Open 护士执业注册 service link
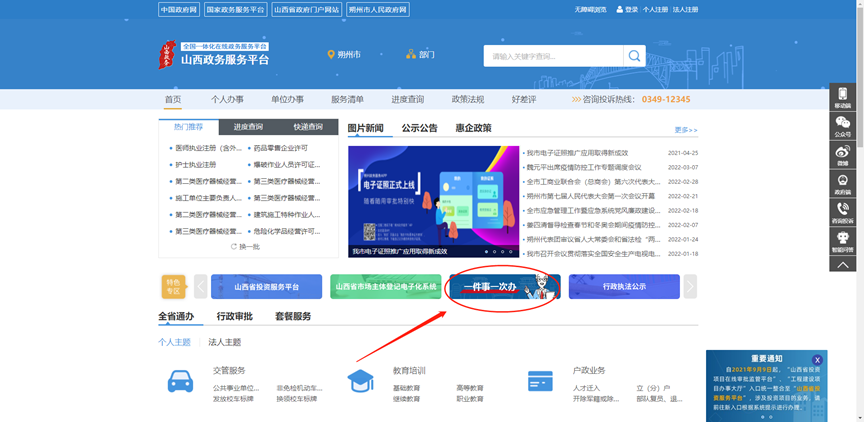This screenshot has height=422, width=864. click(x=196, y=165)
